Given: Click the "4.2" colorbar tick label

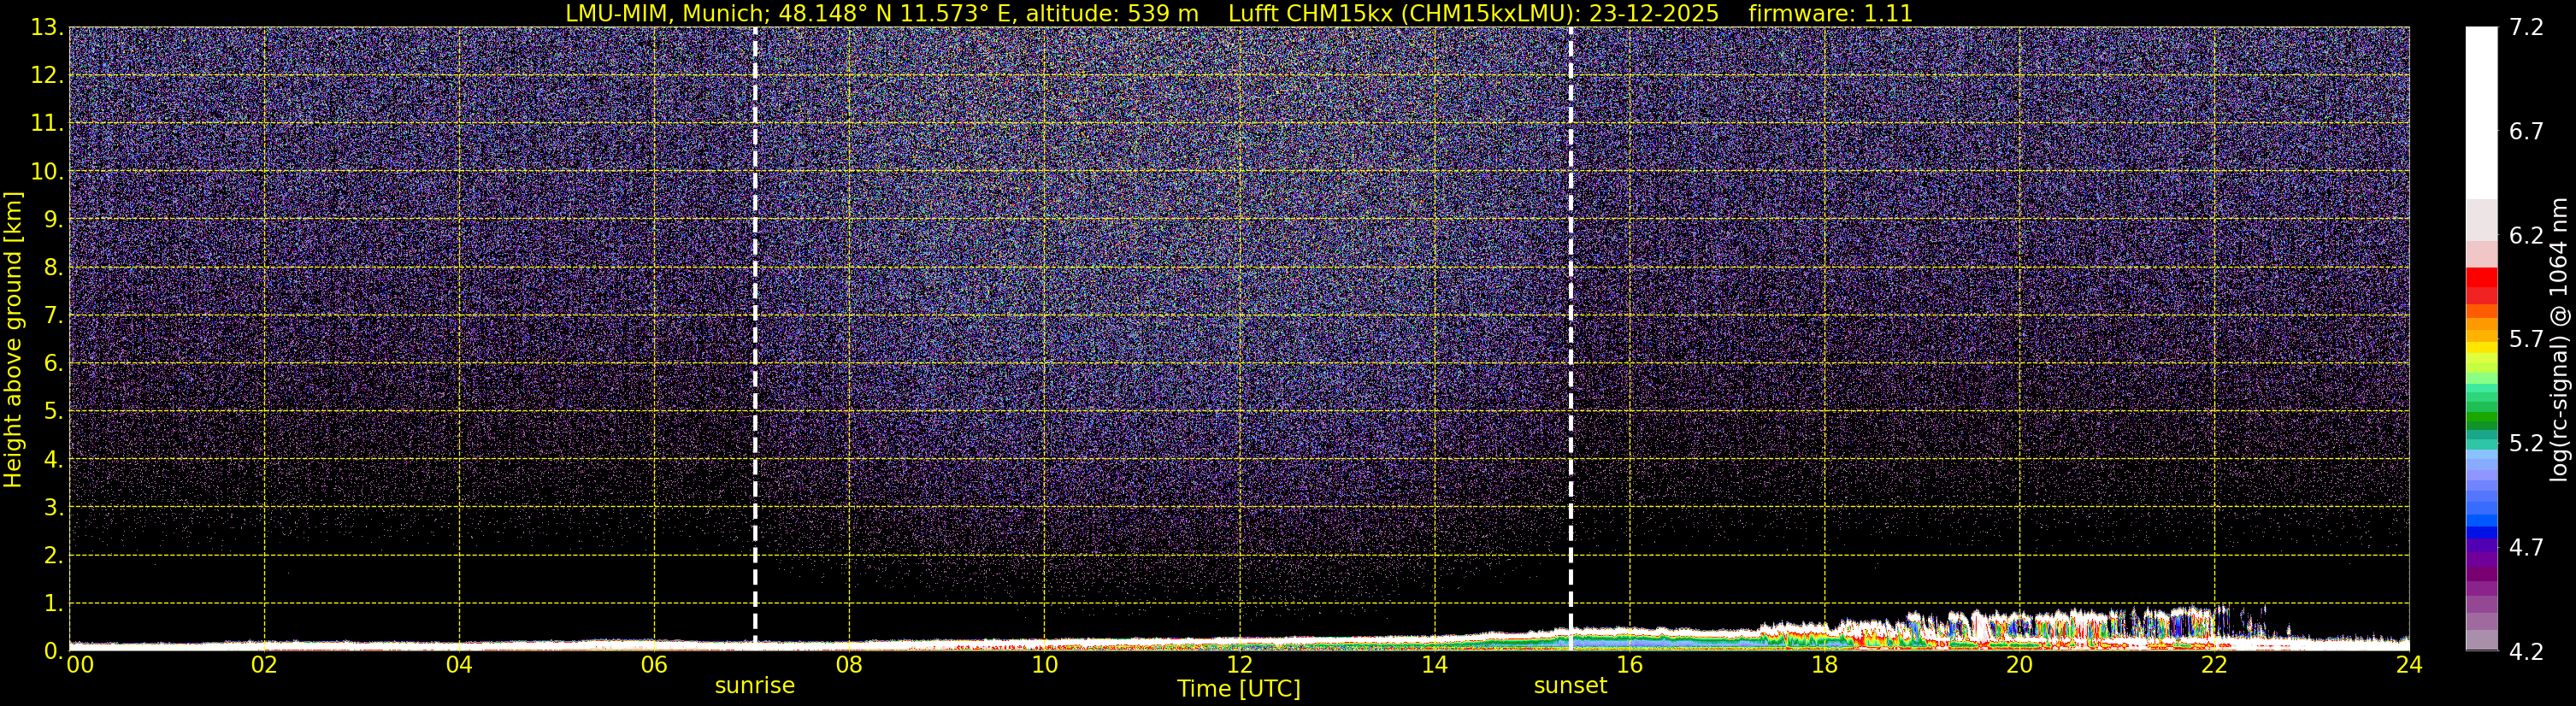Looking at the screenshot, I should click(2526, 651).
